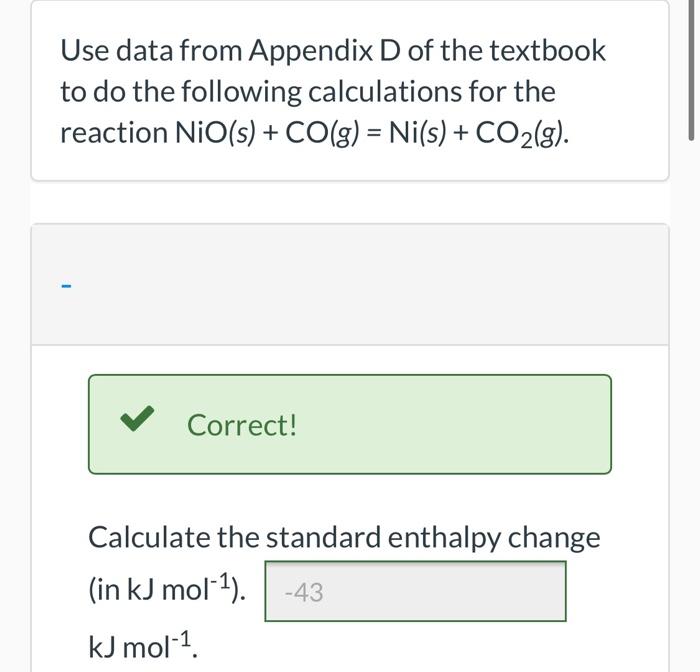
Task: Click the green checkmark icon
Action: [x=137, y=418]
